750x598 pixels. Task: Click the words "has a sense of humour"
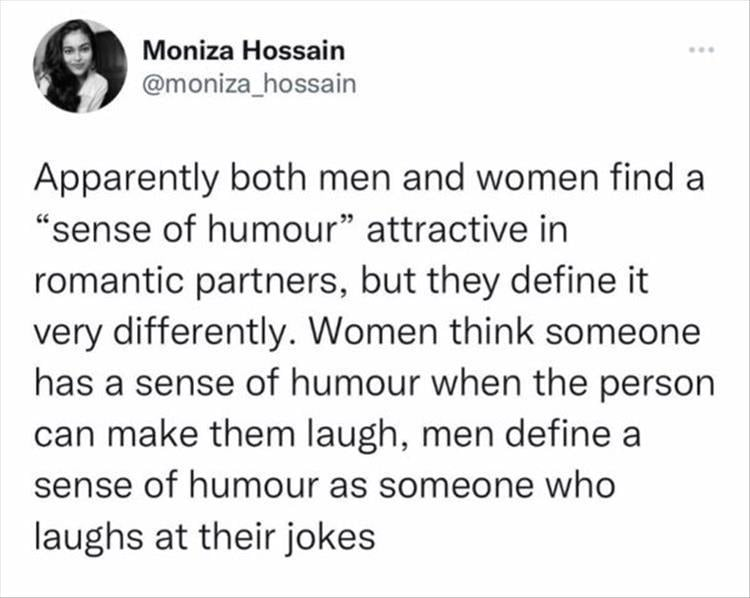tap(227, 383)
